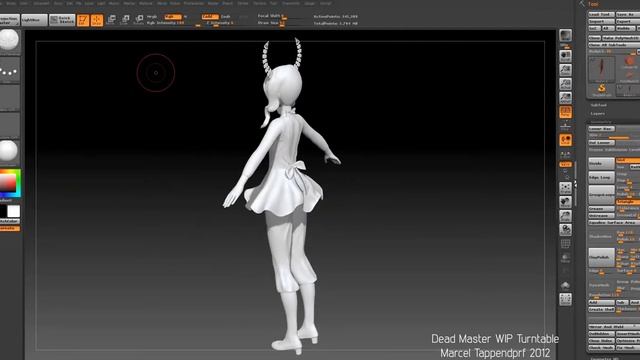640x360 pixels.
Task: Toggle PolyF polyframe display
Action: click(x=565, y=244)
